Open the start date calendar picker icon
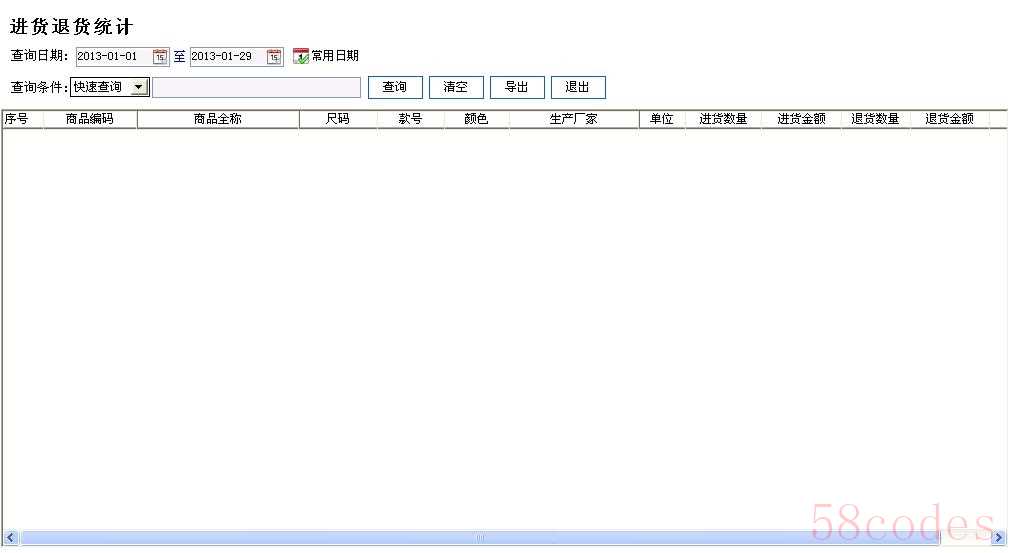 [x=160, y=57]
